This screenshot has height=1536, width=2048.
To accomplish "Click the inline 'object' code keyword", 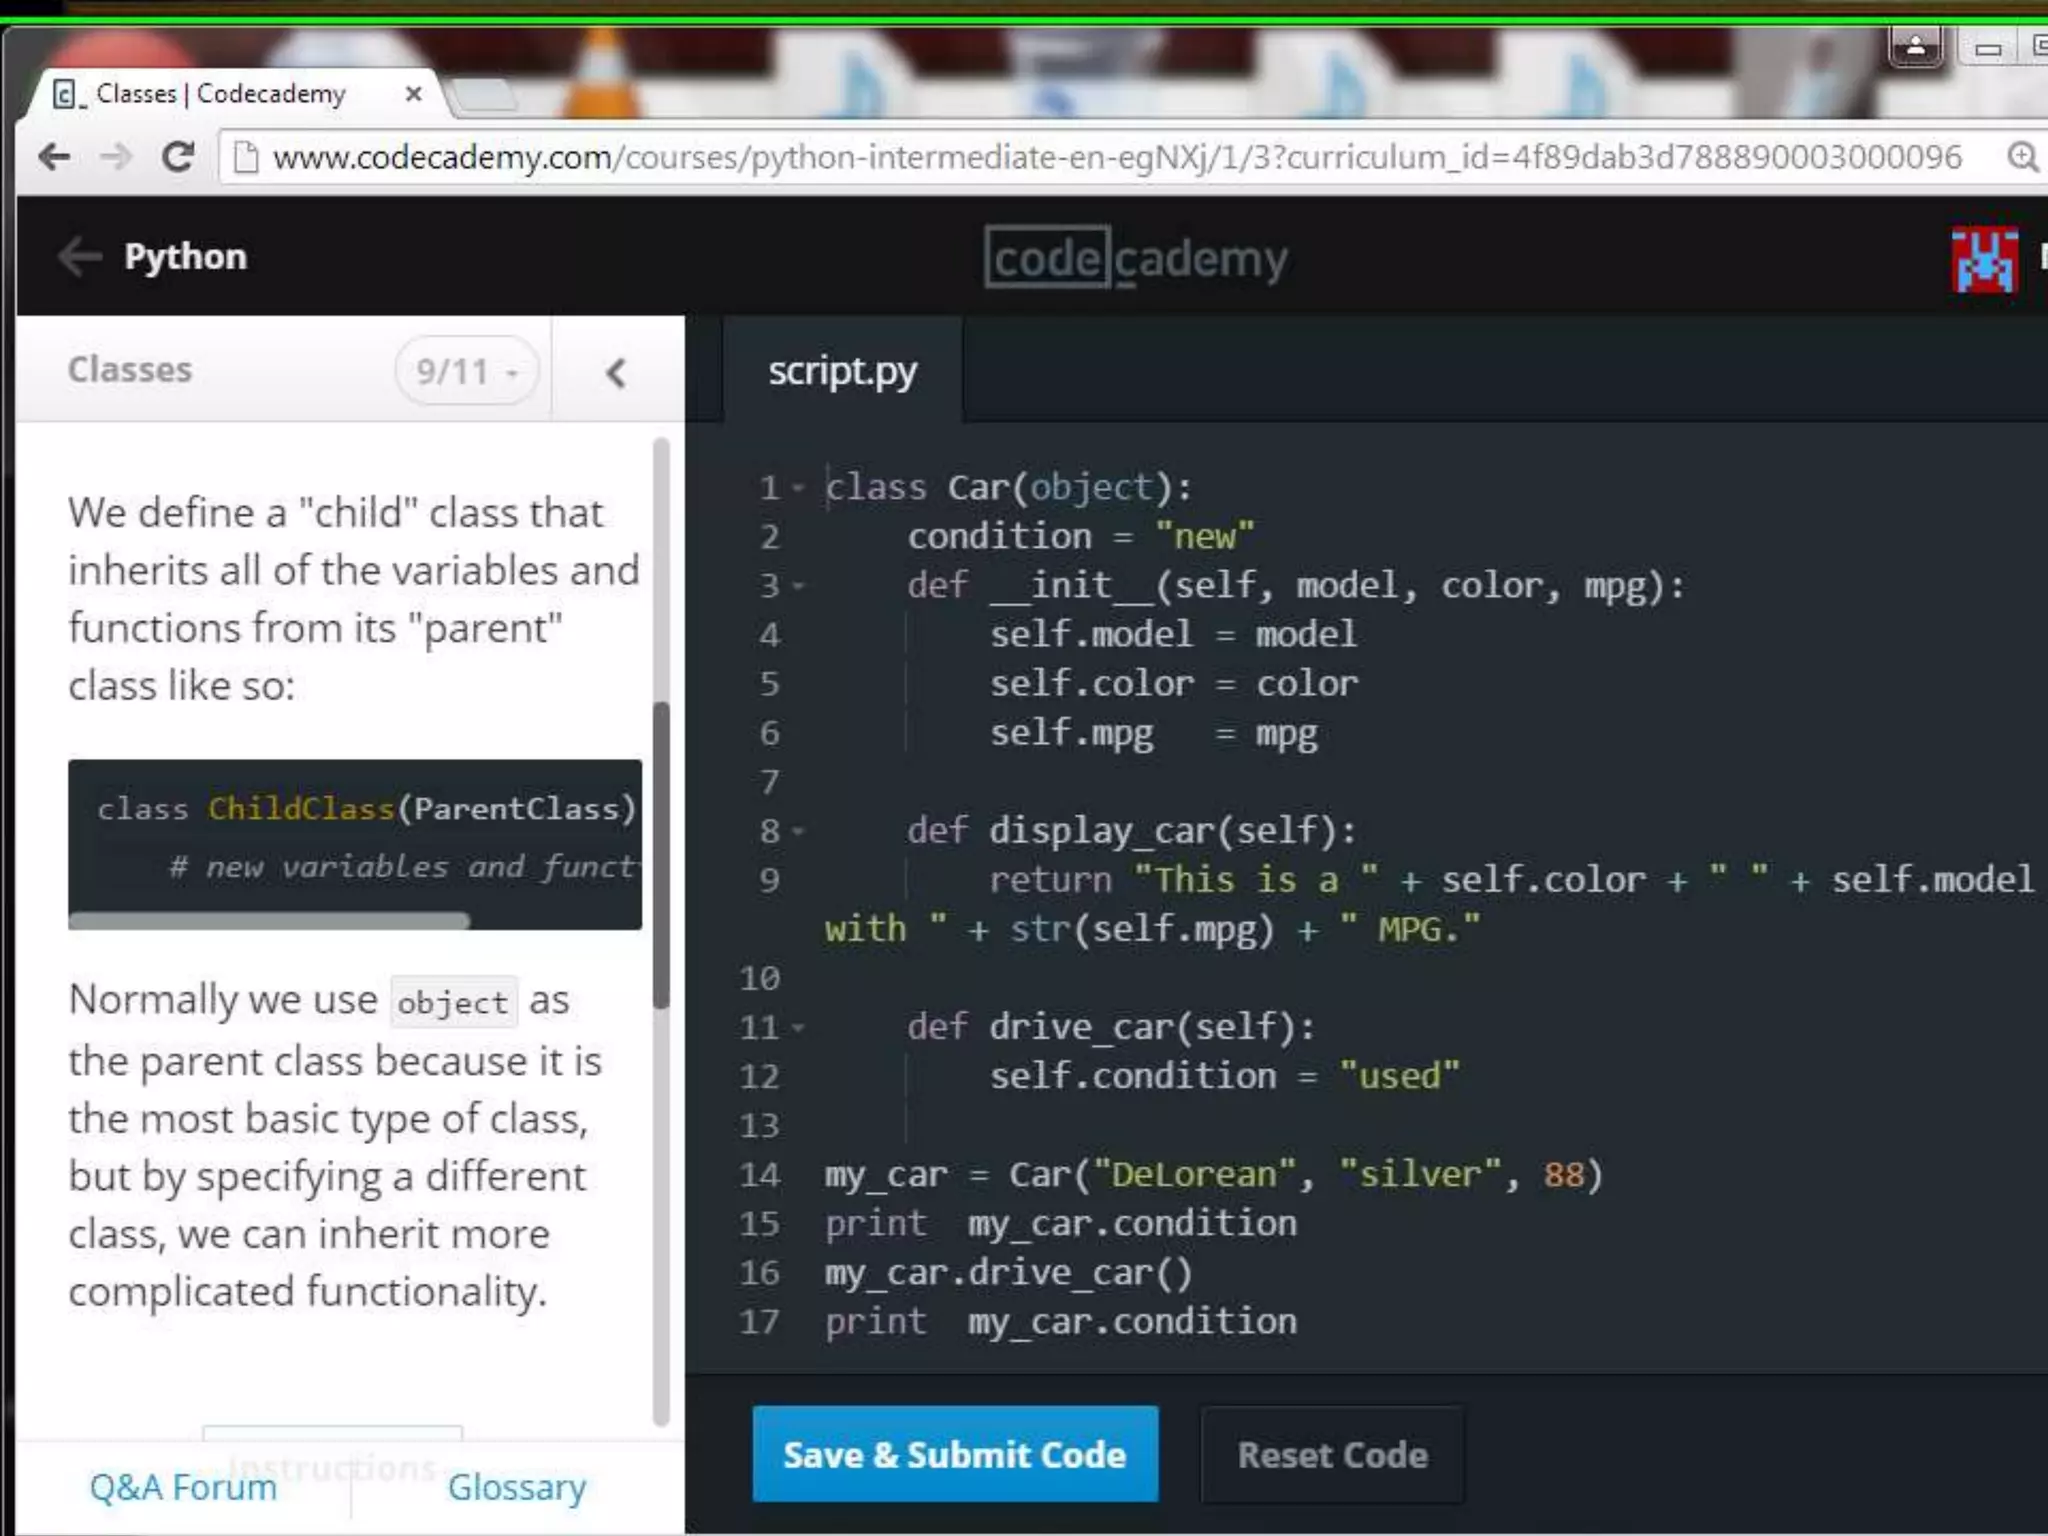I will tap(453, 1002).
